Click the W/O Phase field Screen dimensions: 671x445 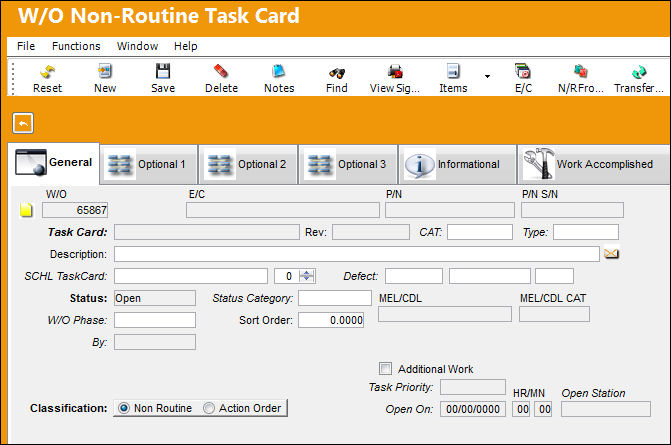(x=155, y=320)
